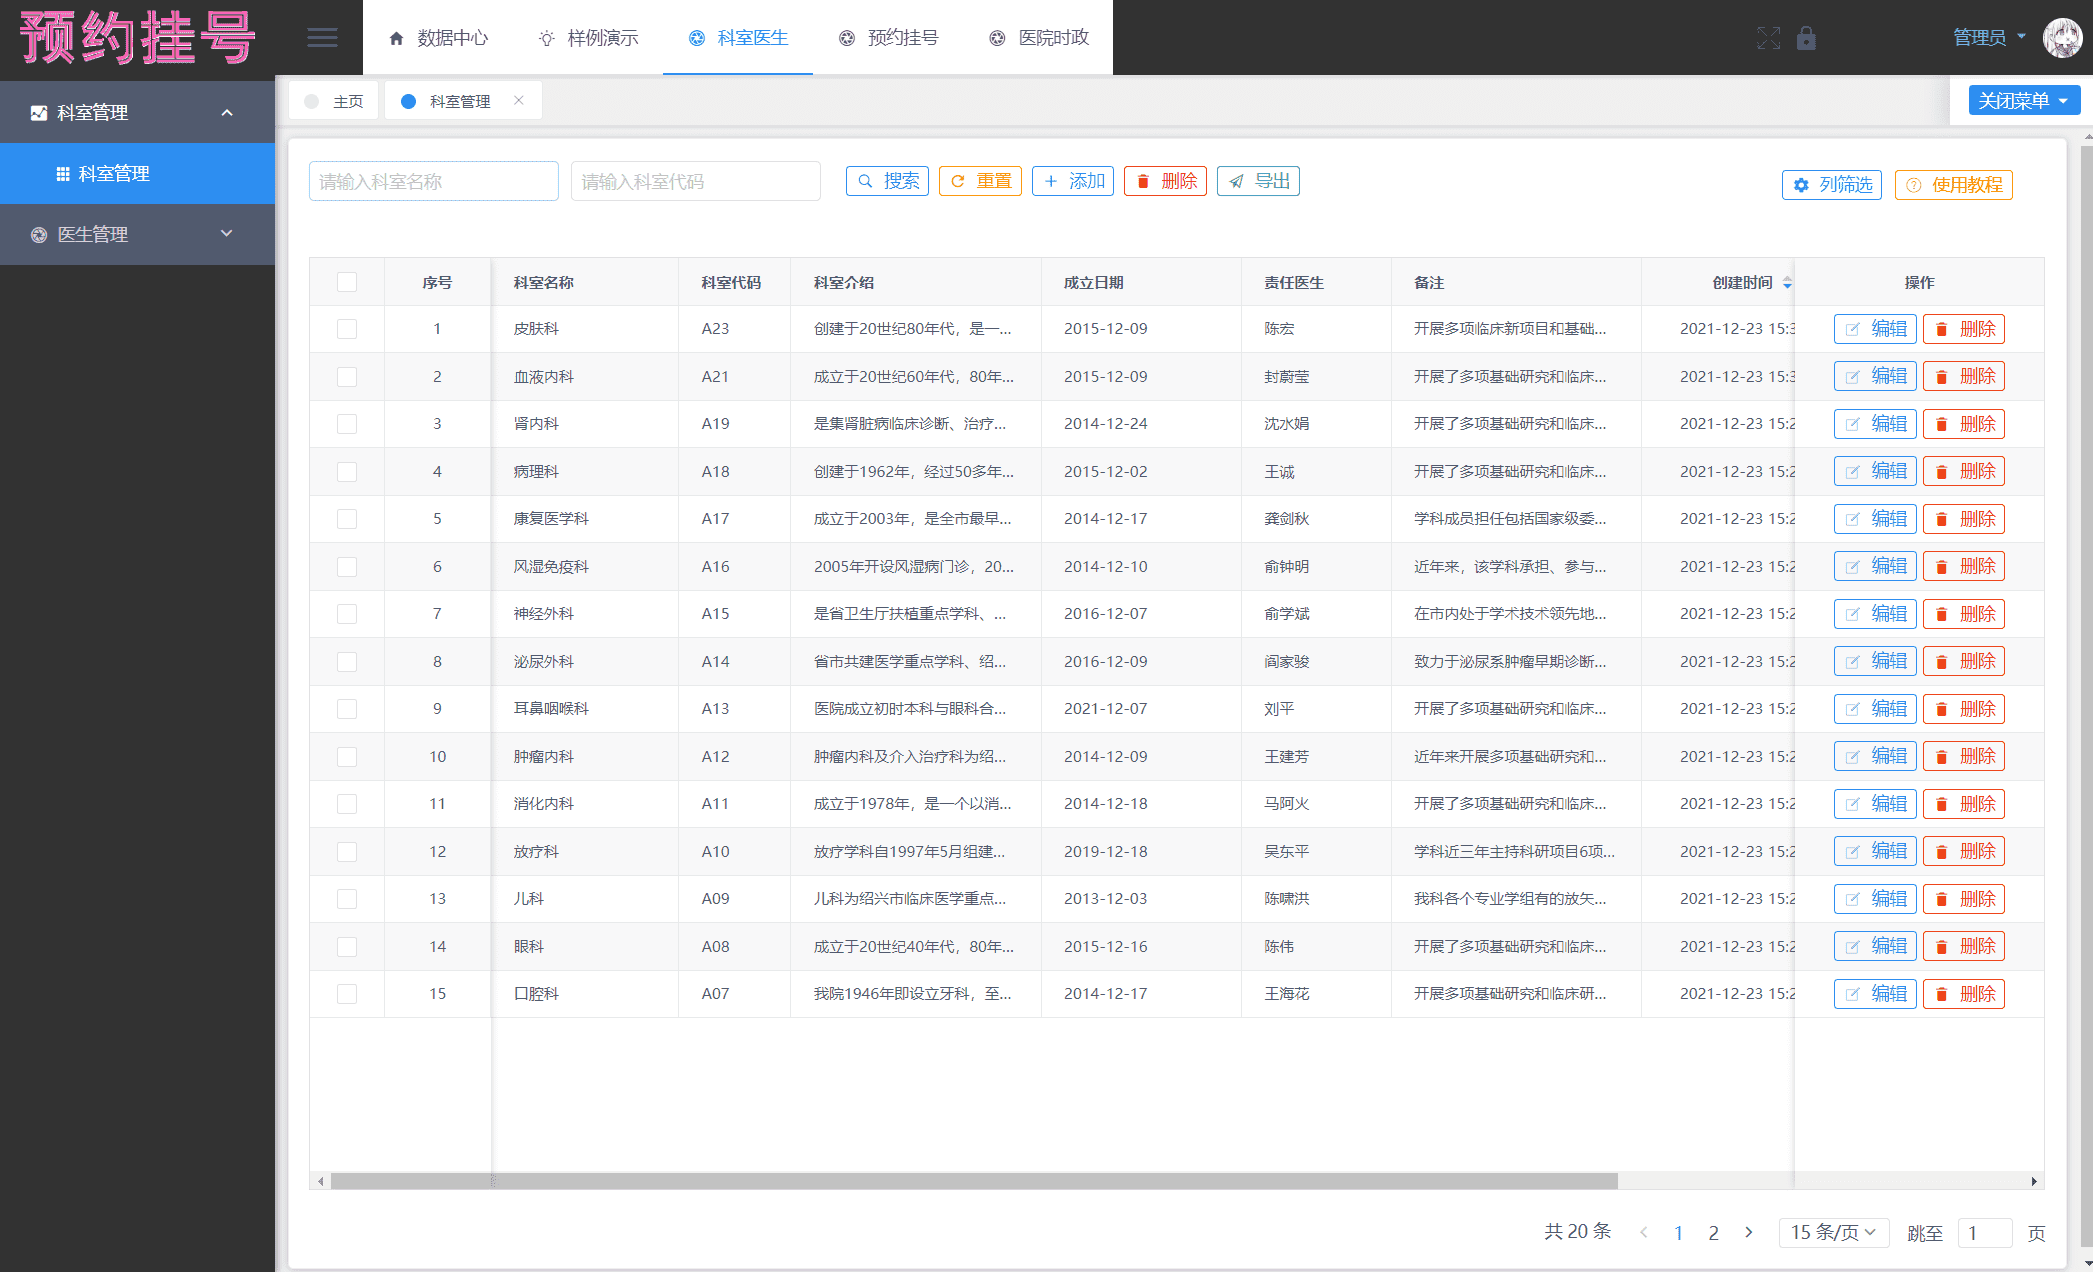The height and width of the screenshot is (1272, 2093).
Task: Click the hamburger menu collapse icon
Action: coord(322,38)
